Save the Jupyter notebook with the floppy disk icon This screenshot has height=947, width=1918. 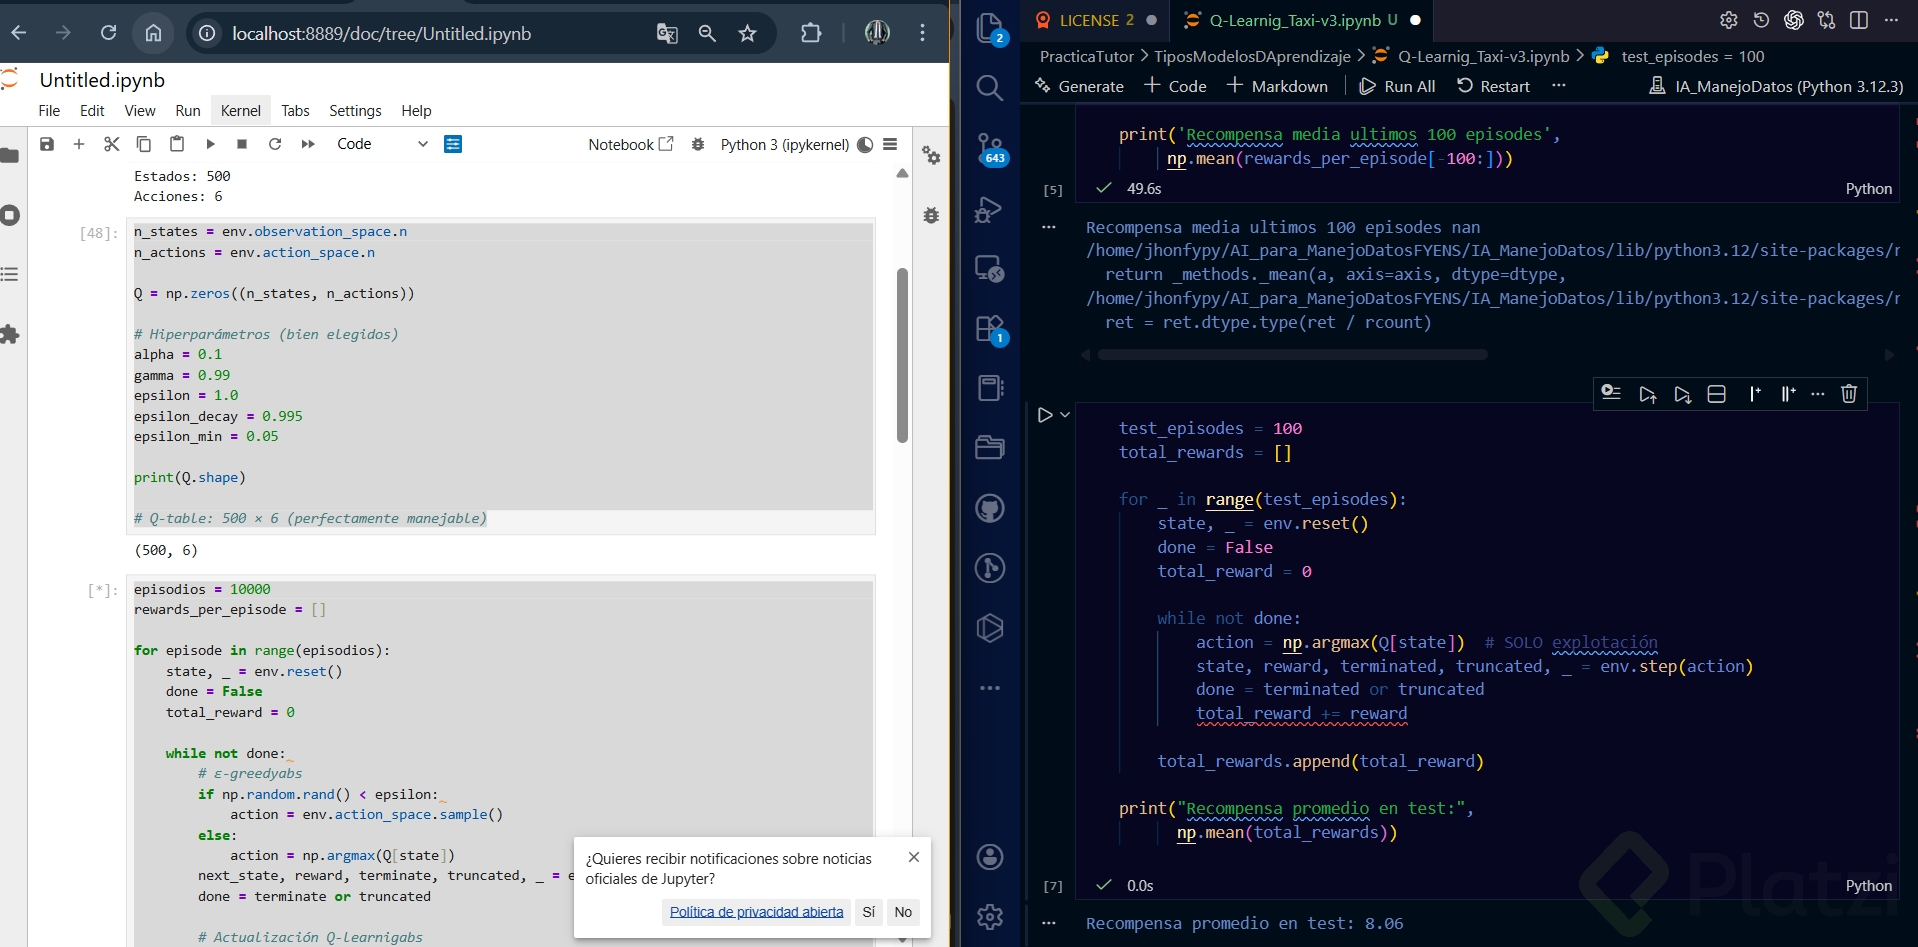click(x=47, y=144)
